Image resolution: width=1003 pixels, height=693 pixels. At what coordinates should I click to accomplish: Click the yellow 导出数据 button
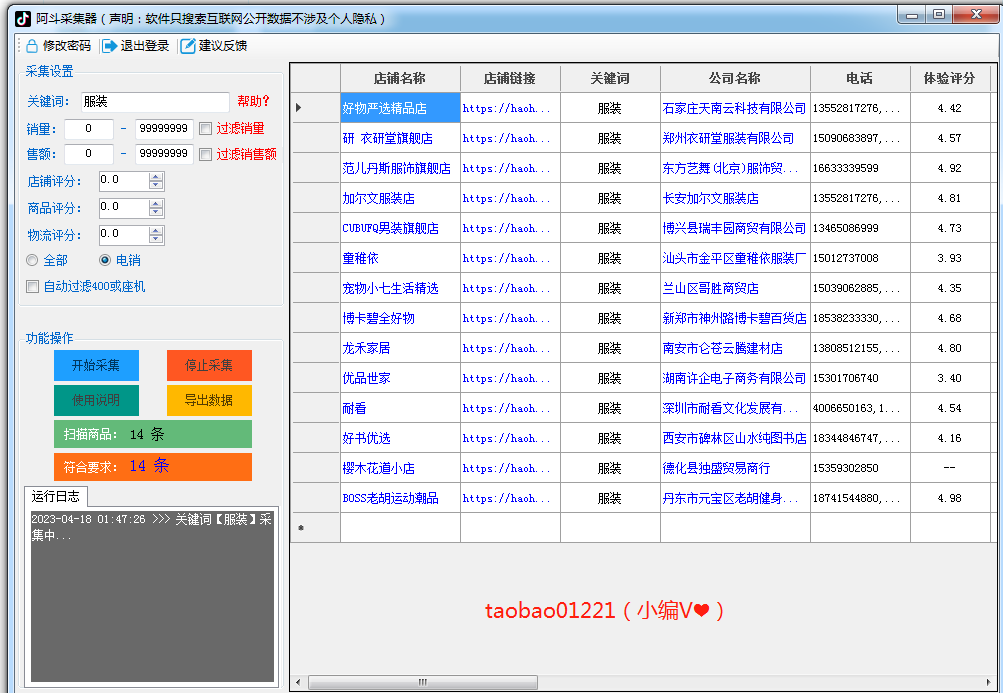pyautogui.click(x=209, y=400)
